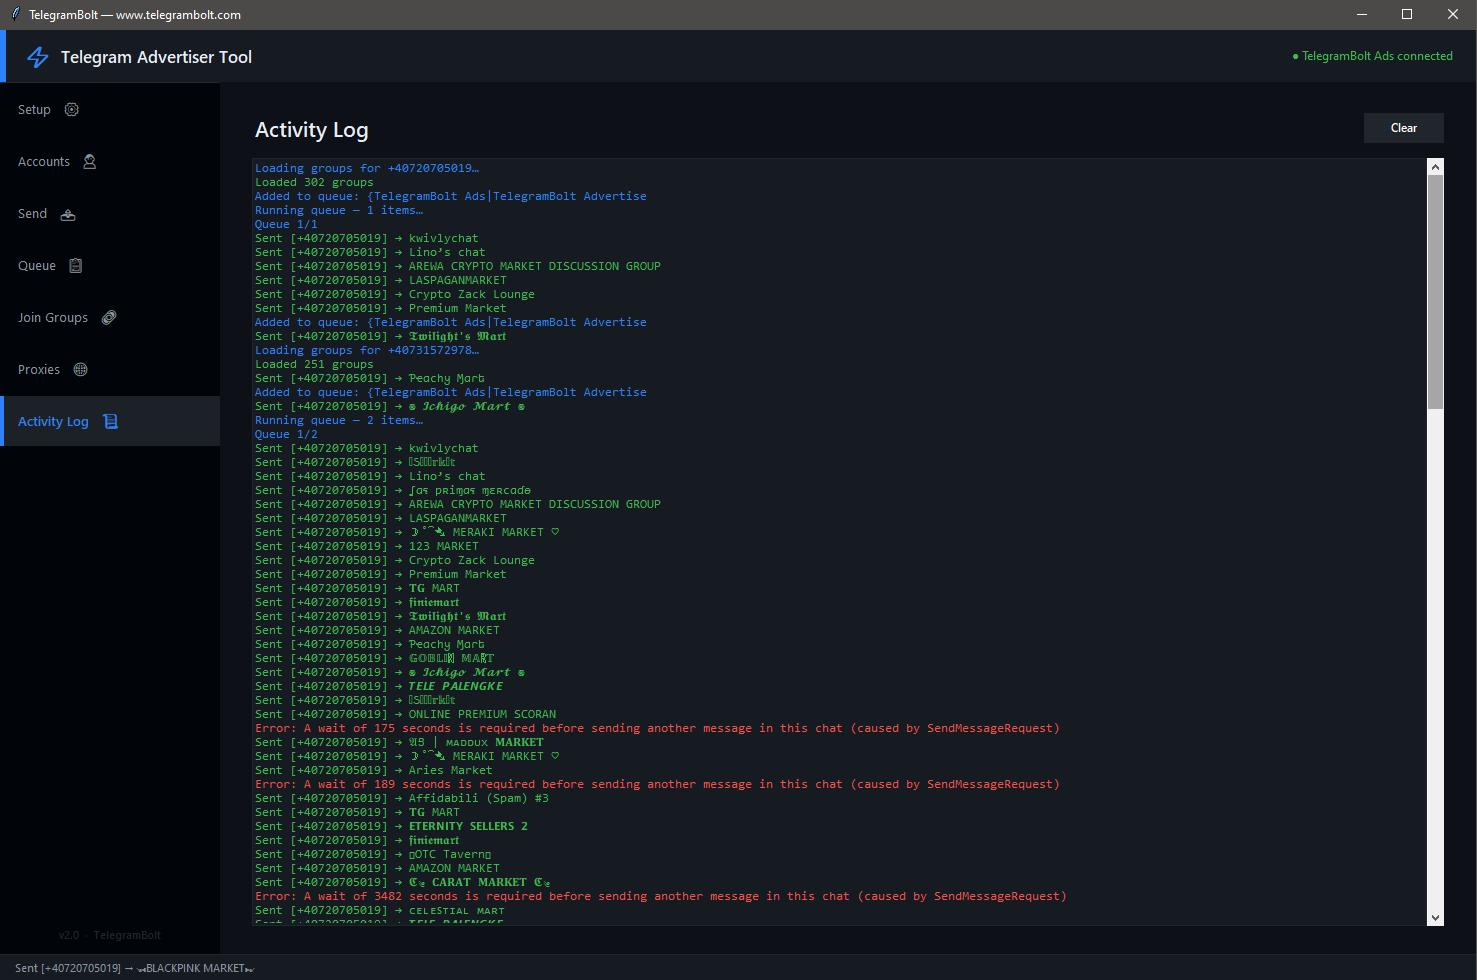Click the person icon beside Accounts
1477x980 pixels.
tap(90, 162)
